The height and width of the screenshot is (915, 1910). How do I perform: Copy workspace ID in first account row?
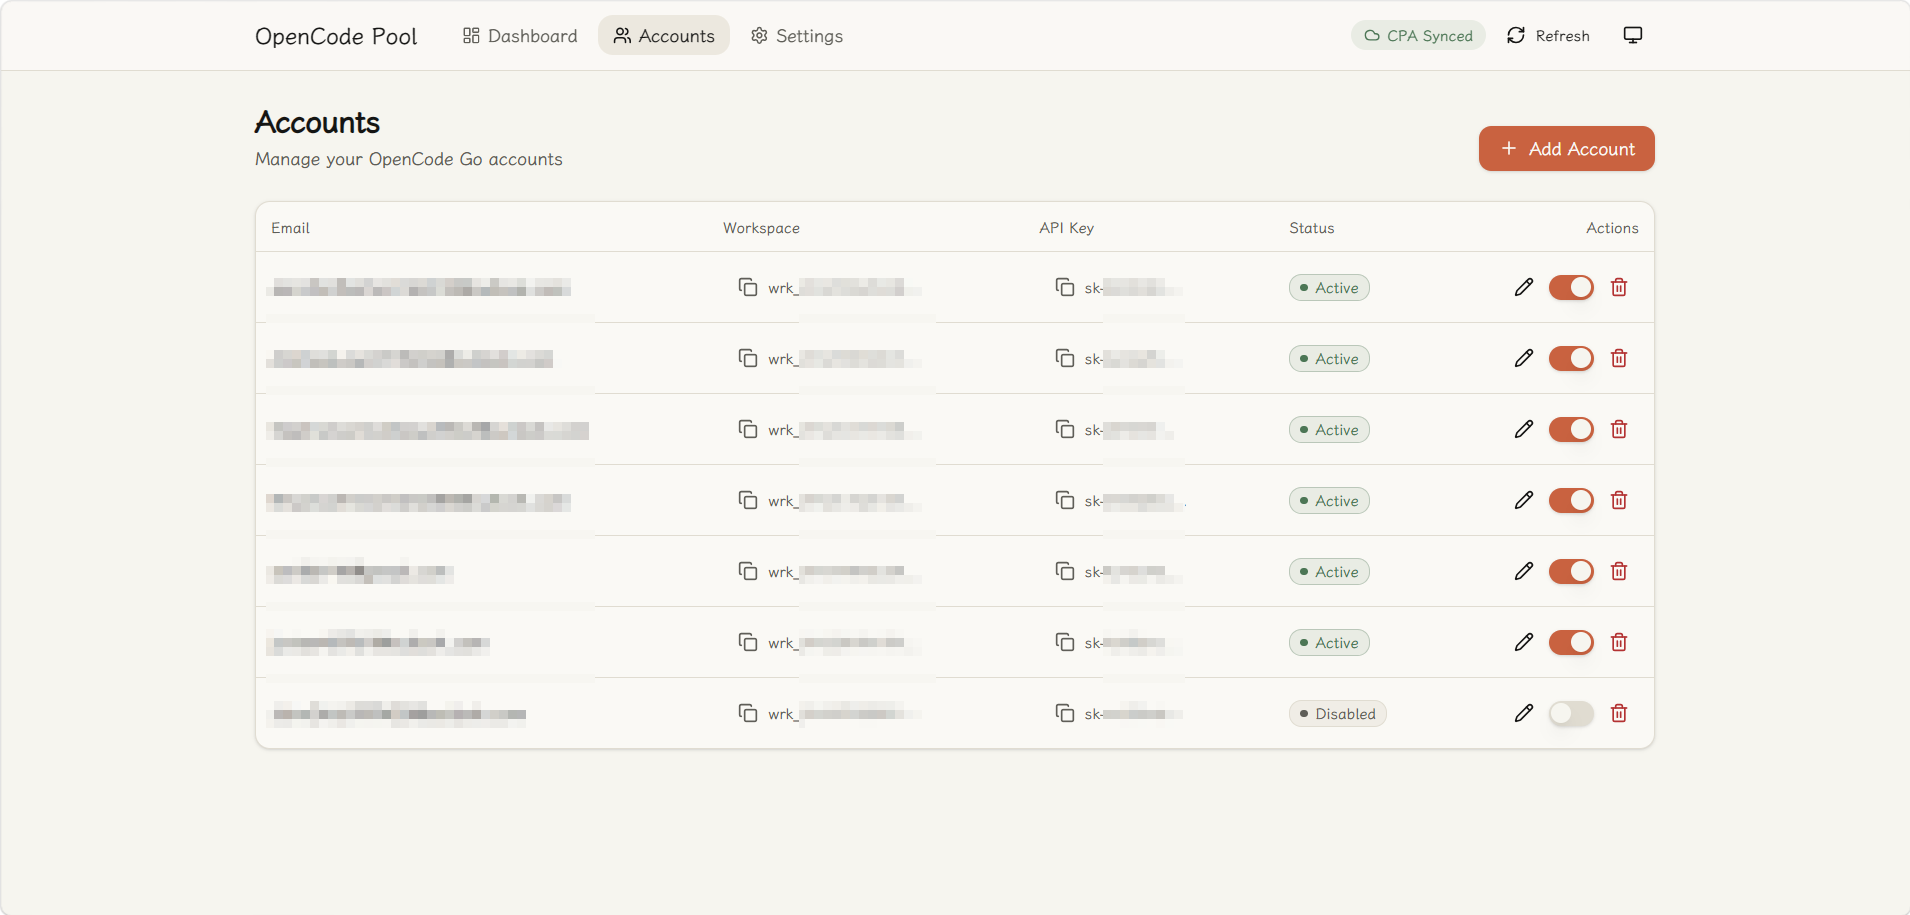point(748,287)
